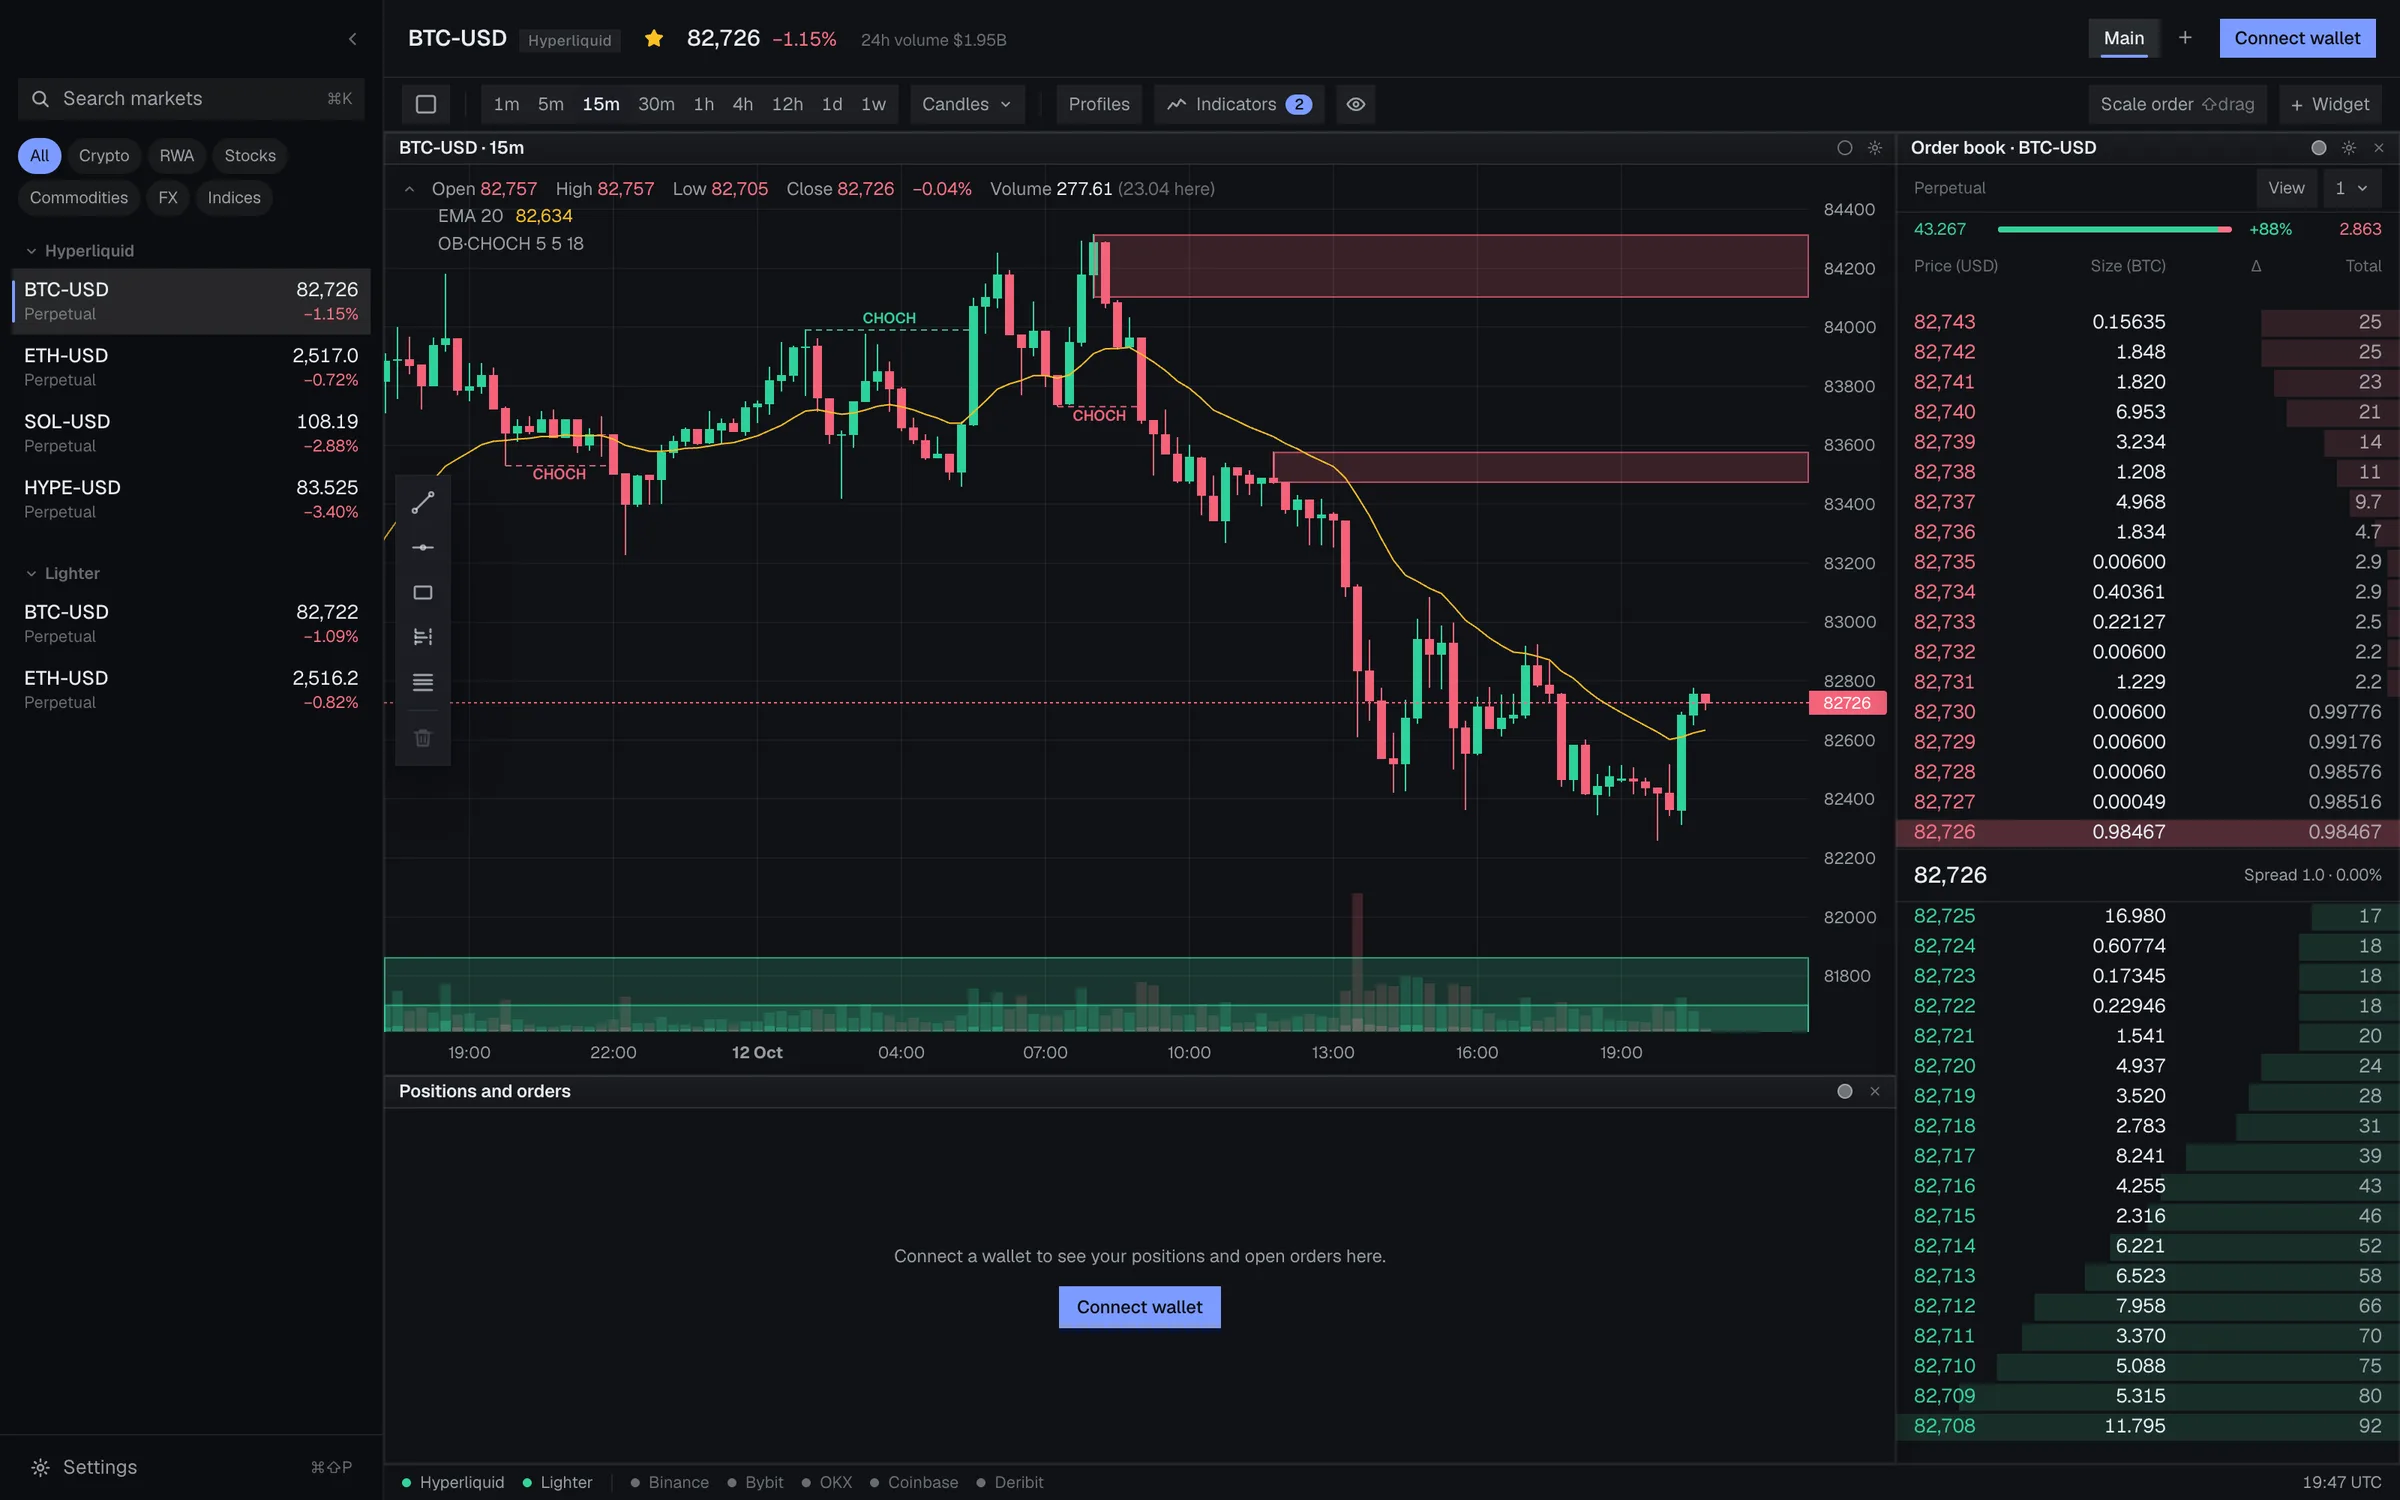Click the search magnifier icon
Viewport: 2400px width, 1500px height.
point(40,99)
